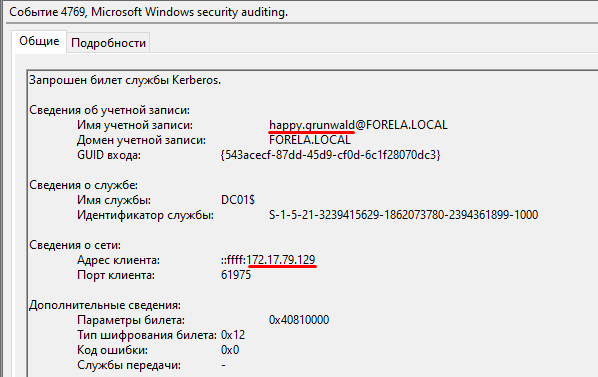Switch to the Подробности tab
Image resolution: width=598 pixels, height=377 pixels.
click(x=108, y=43)
